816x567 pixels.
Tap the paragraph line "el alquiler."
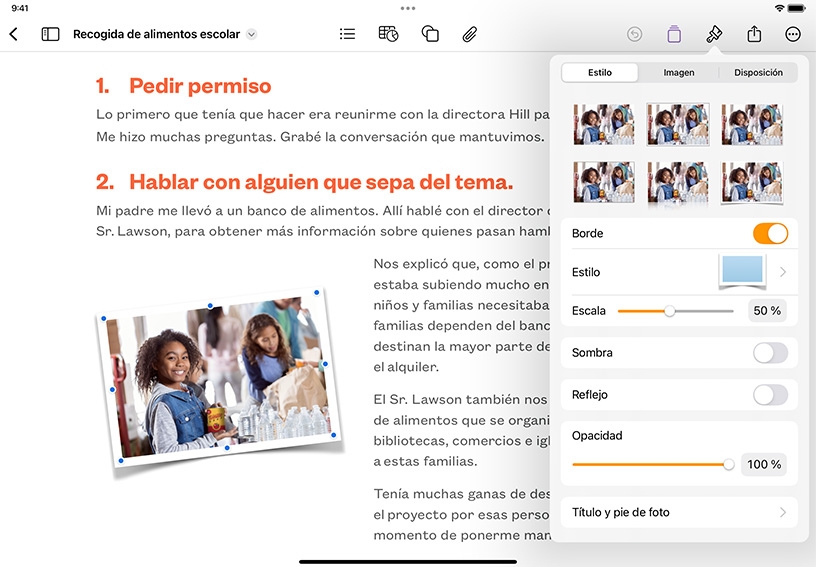click(x=406, y=367)
